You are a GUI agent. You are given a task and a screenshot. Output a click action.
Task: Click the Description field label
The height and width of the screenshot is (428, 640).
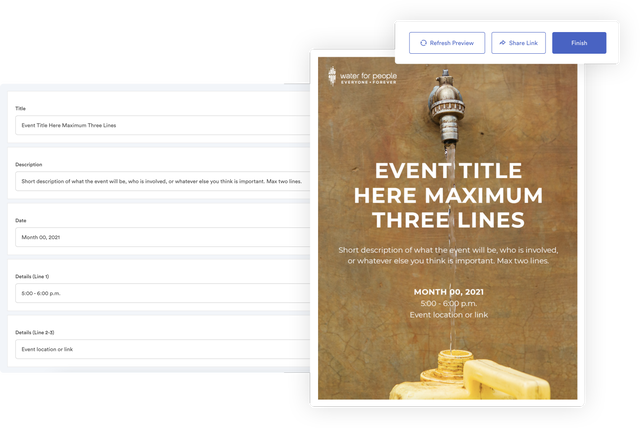click(x=29, y=164)
